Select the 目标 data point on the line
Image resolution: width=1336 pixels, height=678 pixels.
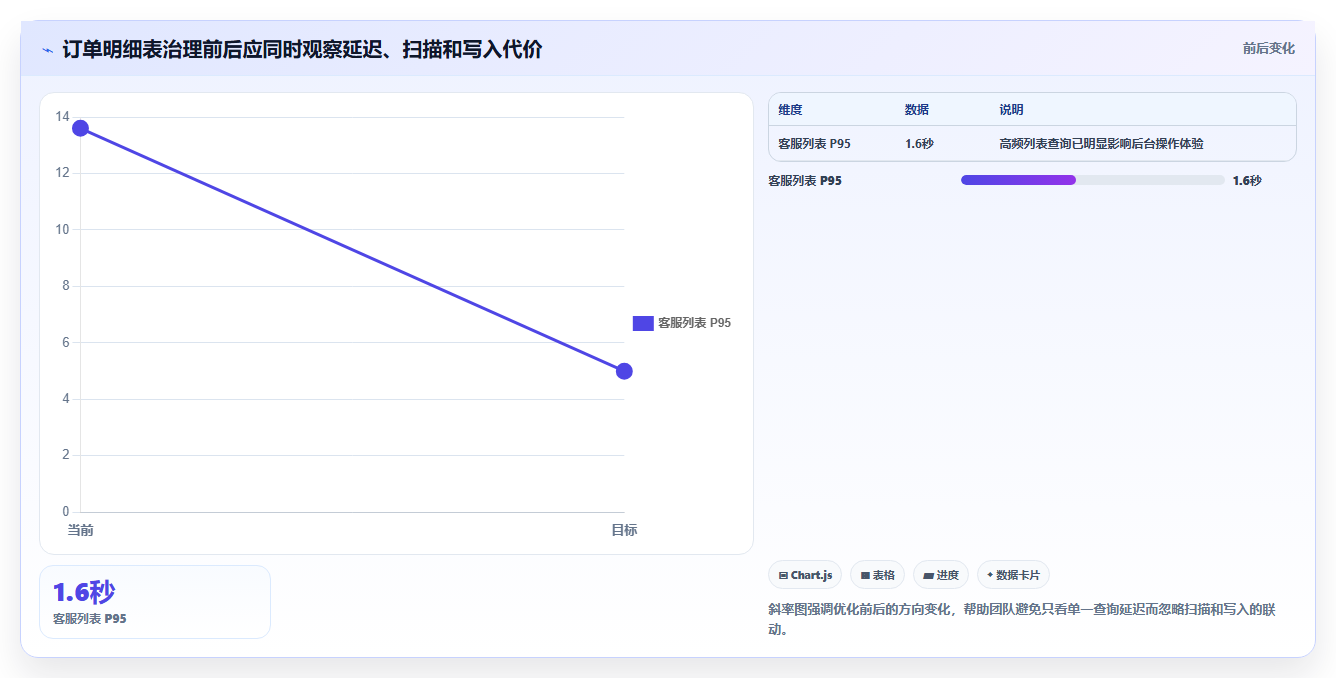[x=624, y=371]
